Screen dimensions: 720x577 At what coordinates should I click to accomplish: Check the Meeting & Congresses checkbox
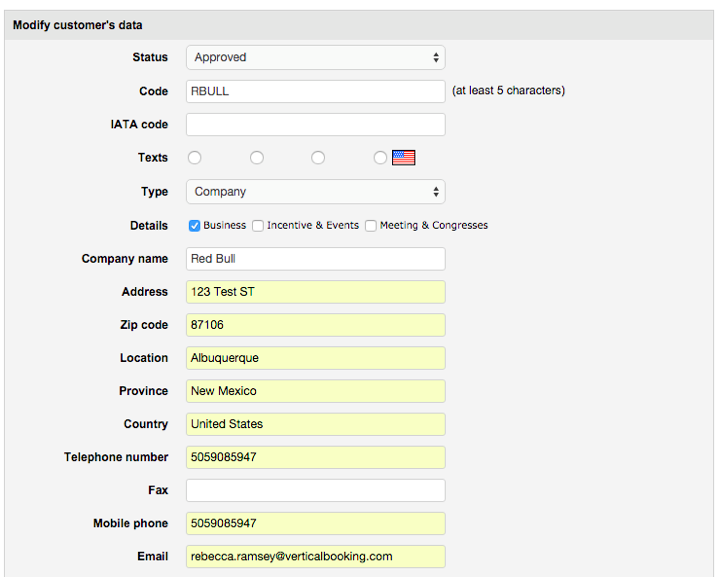tap(371, 225)
